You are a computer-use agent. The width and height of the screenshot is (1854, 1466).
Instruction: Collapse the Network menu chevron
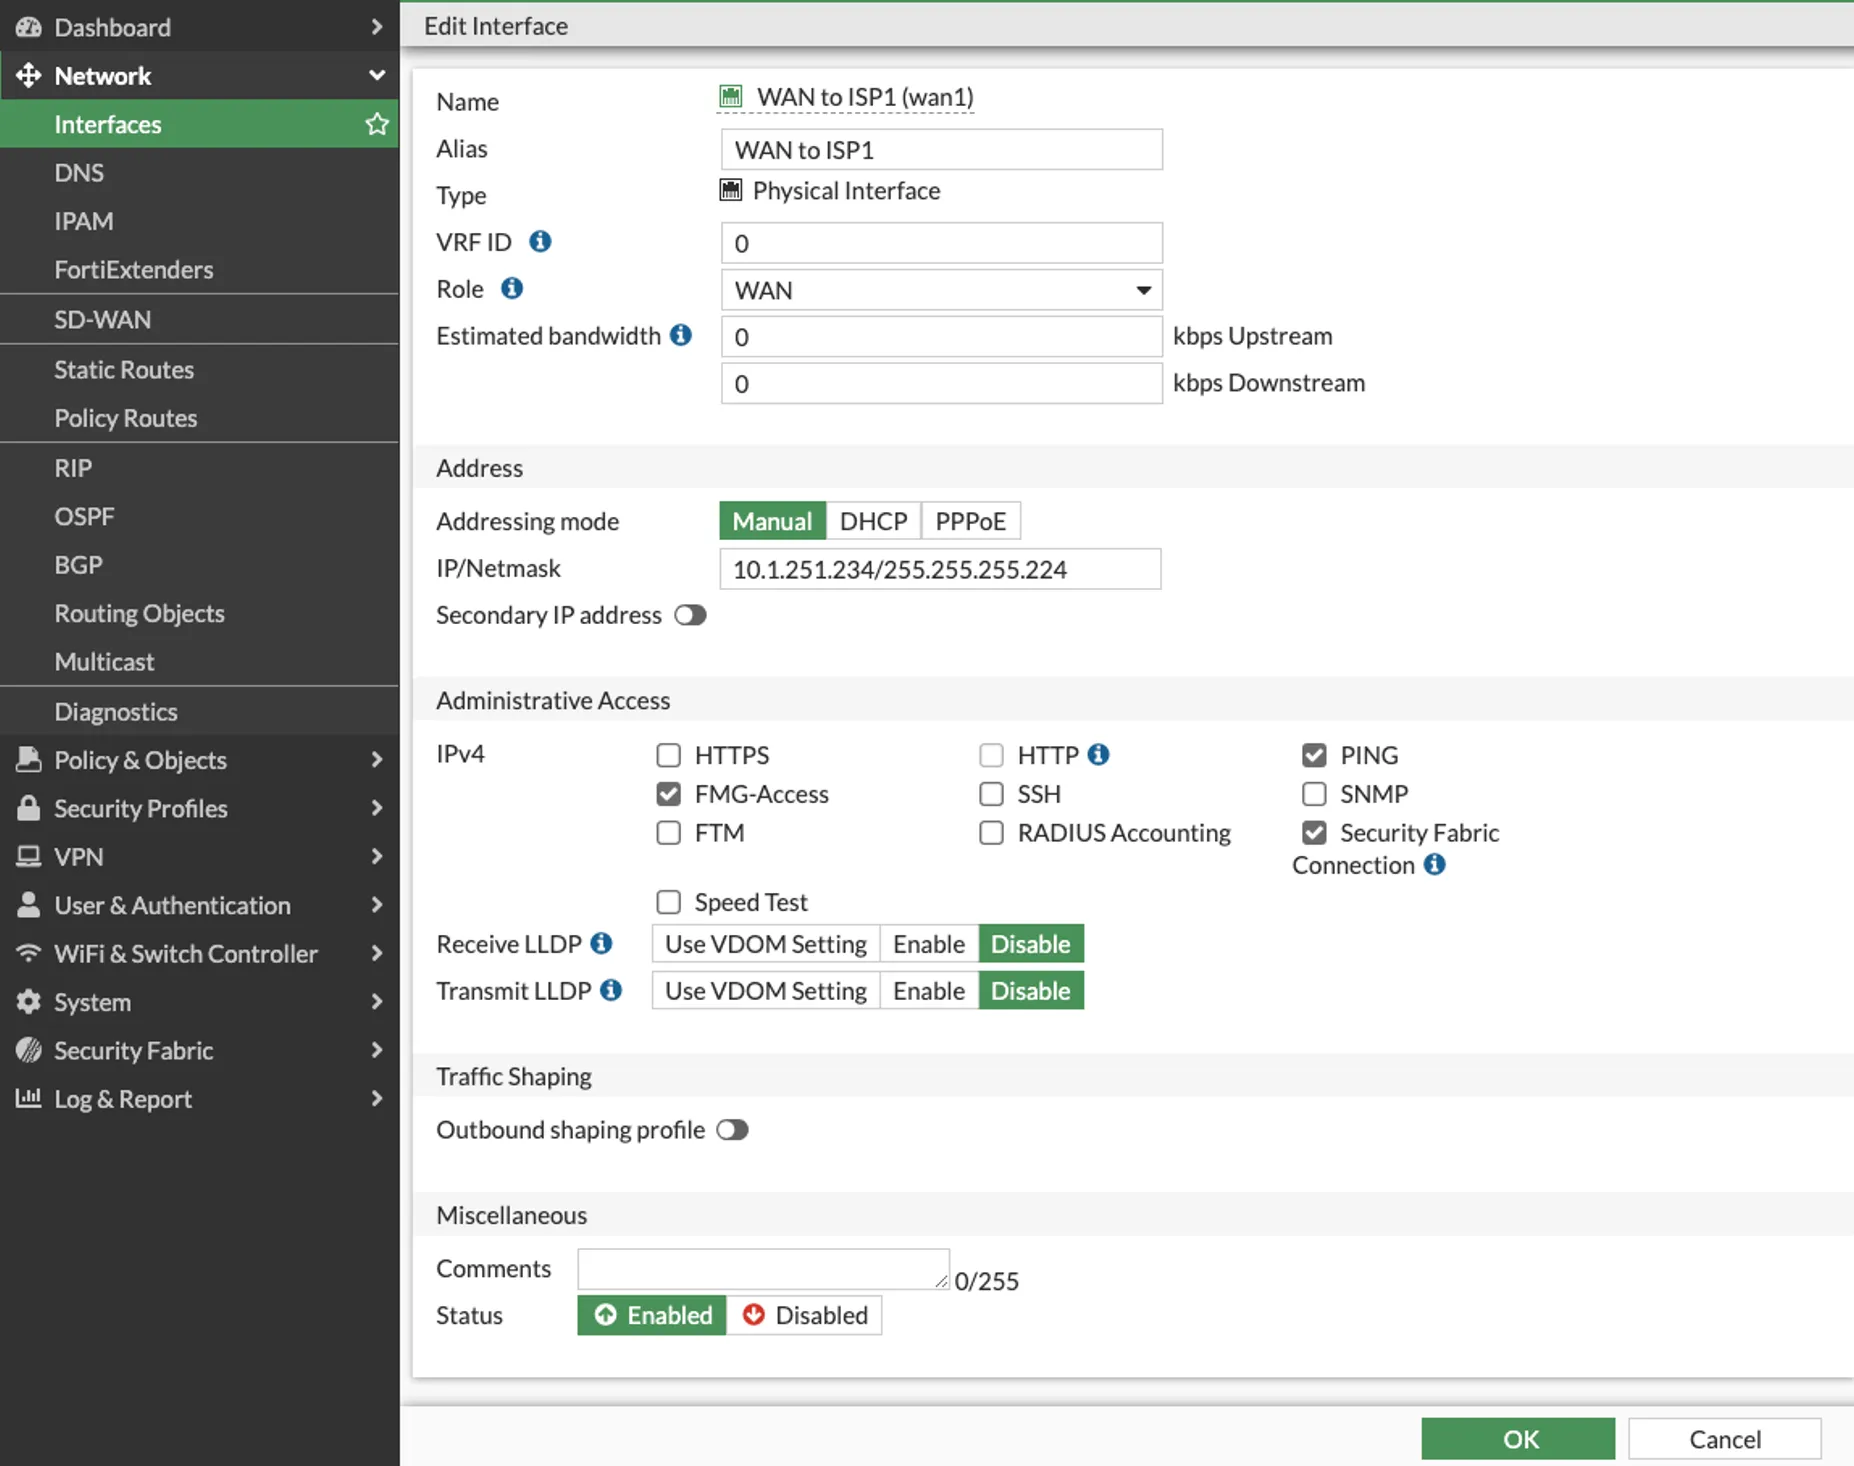point(377,75)
